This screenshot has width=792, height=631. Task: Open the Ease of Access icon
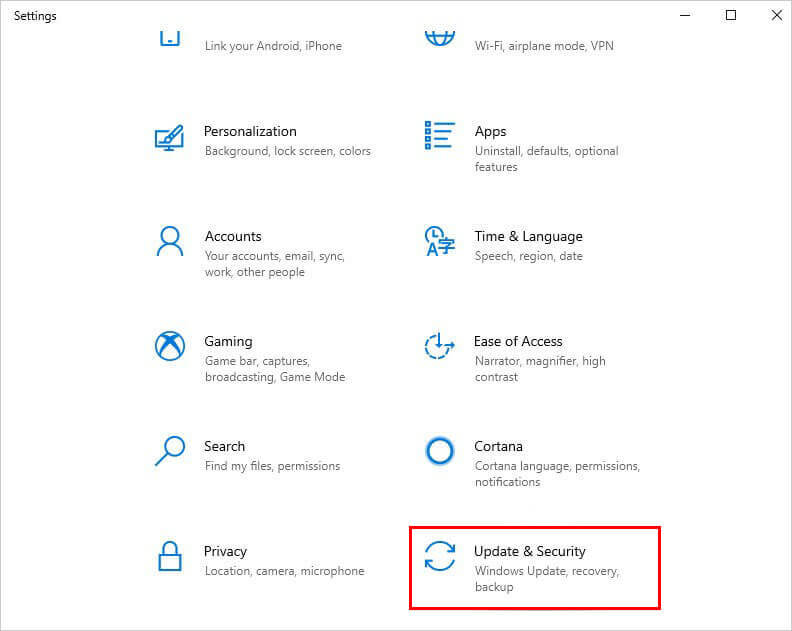click(x=439, y=346)
